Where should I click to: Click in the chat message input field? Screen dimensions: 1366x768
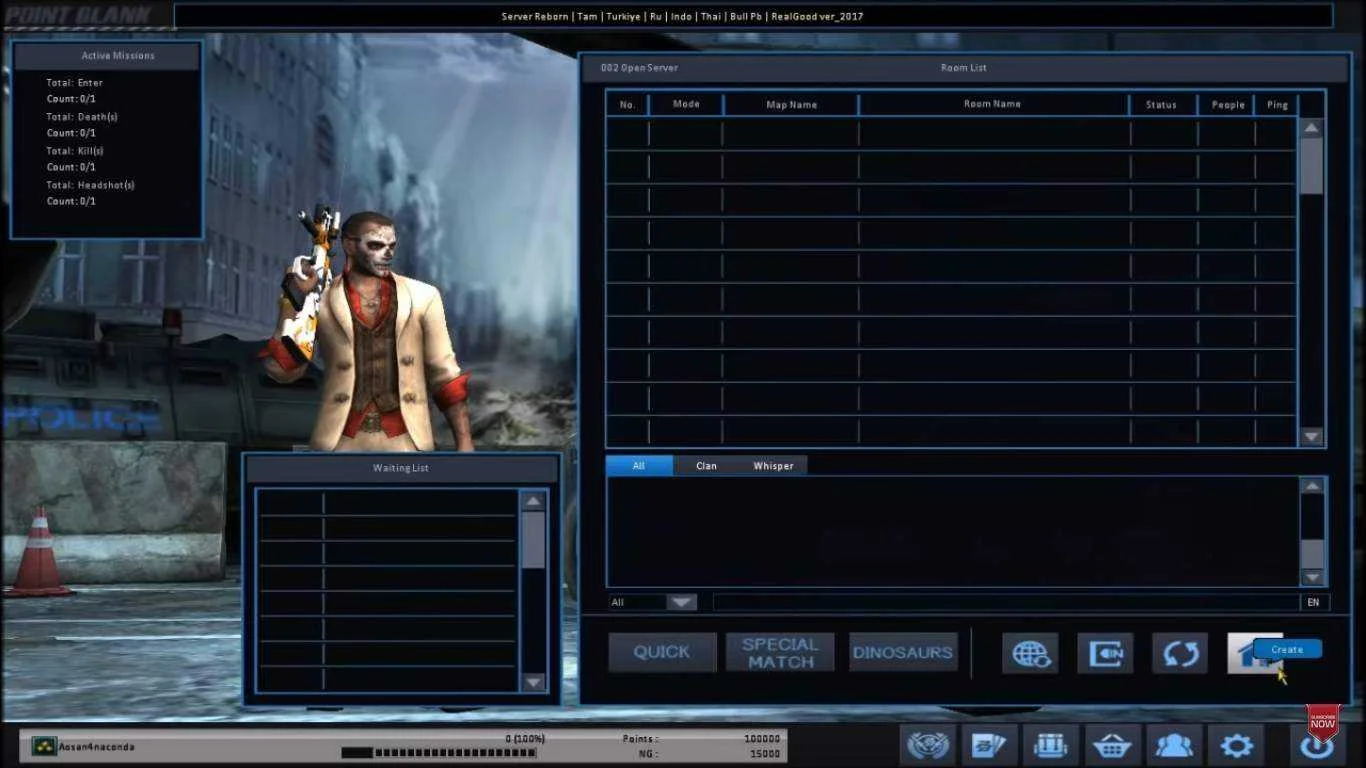click(1006, 602)
